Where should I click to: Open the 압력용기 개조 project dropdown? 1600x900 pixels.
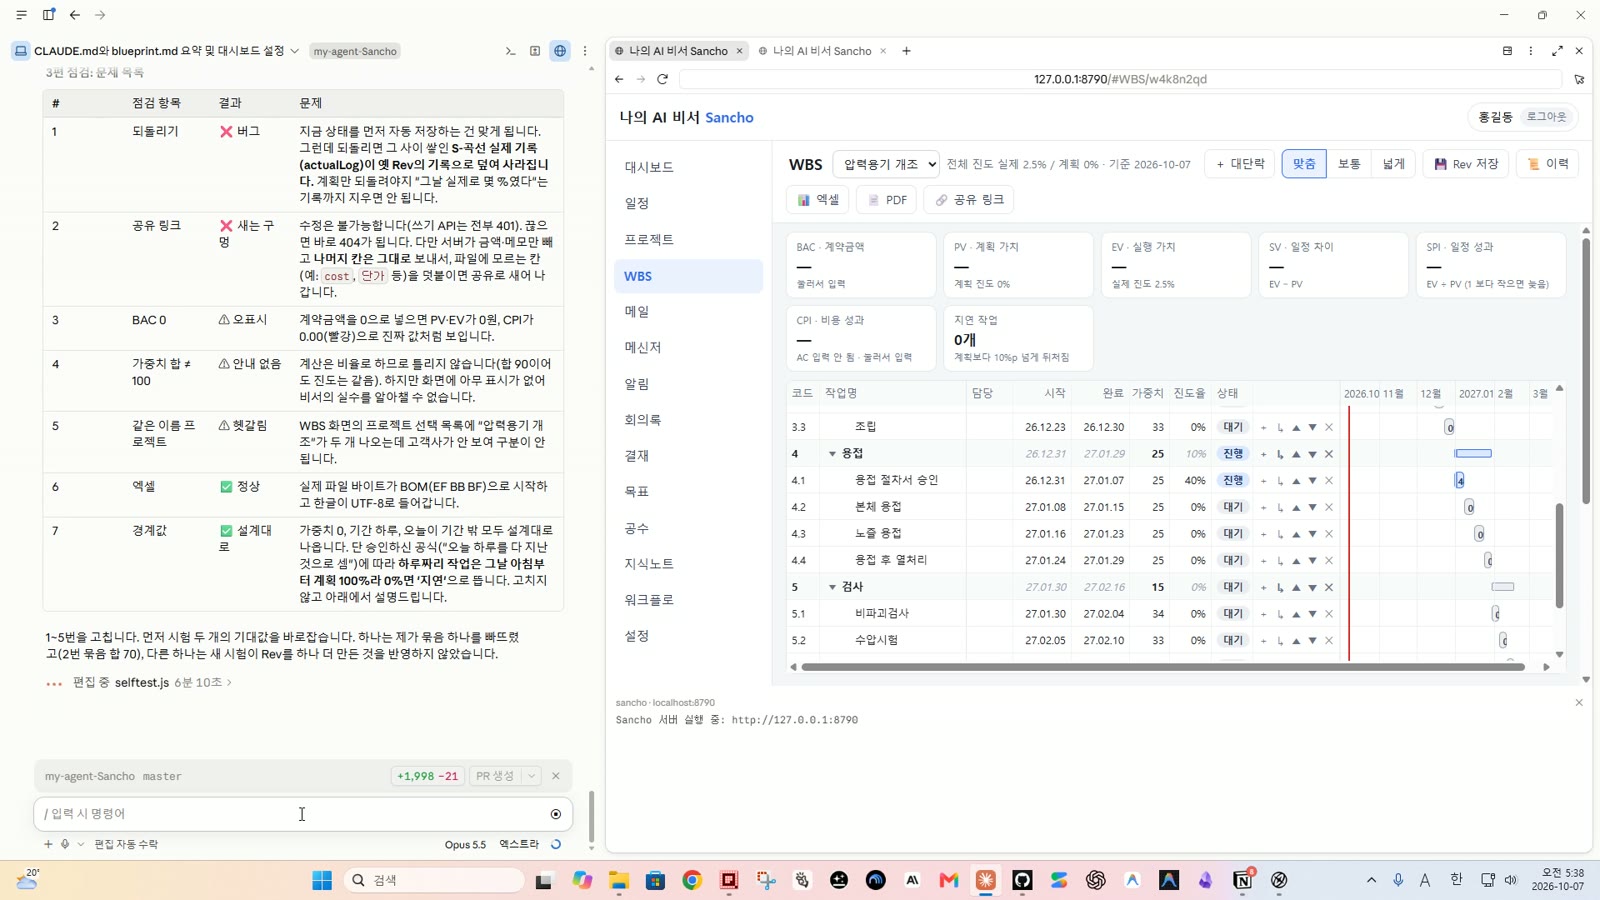[886, 164]
